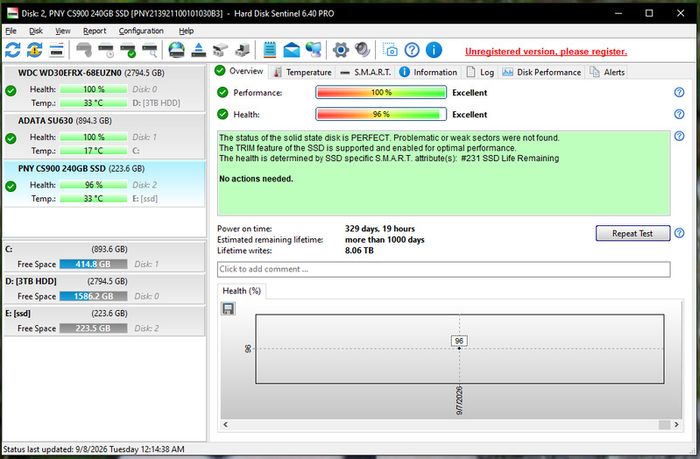
Task: Open the notepad report icon
Action: coord(270,50)
